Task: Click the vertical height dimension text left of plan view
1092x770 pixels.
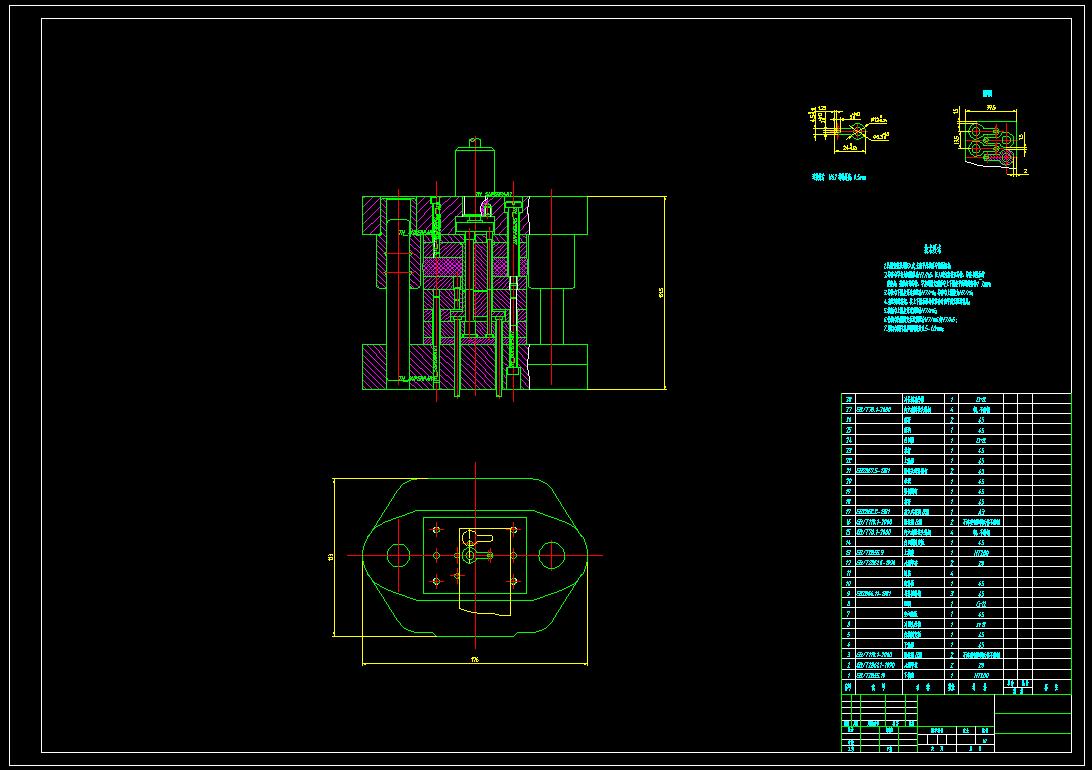Action: (331, 557)
